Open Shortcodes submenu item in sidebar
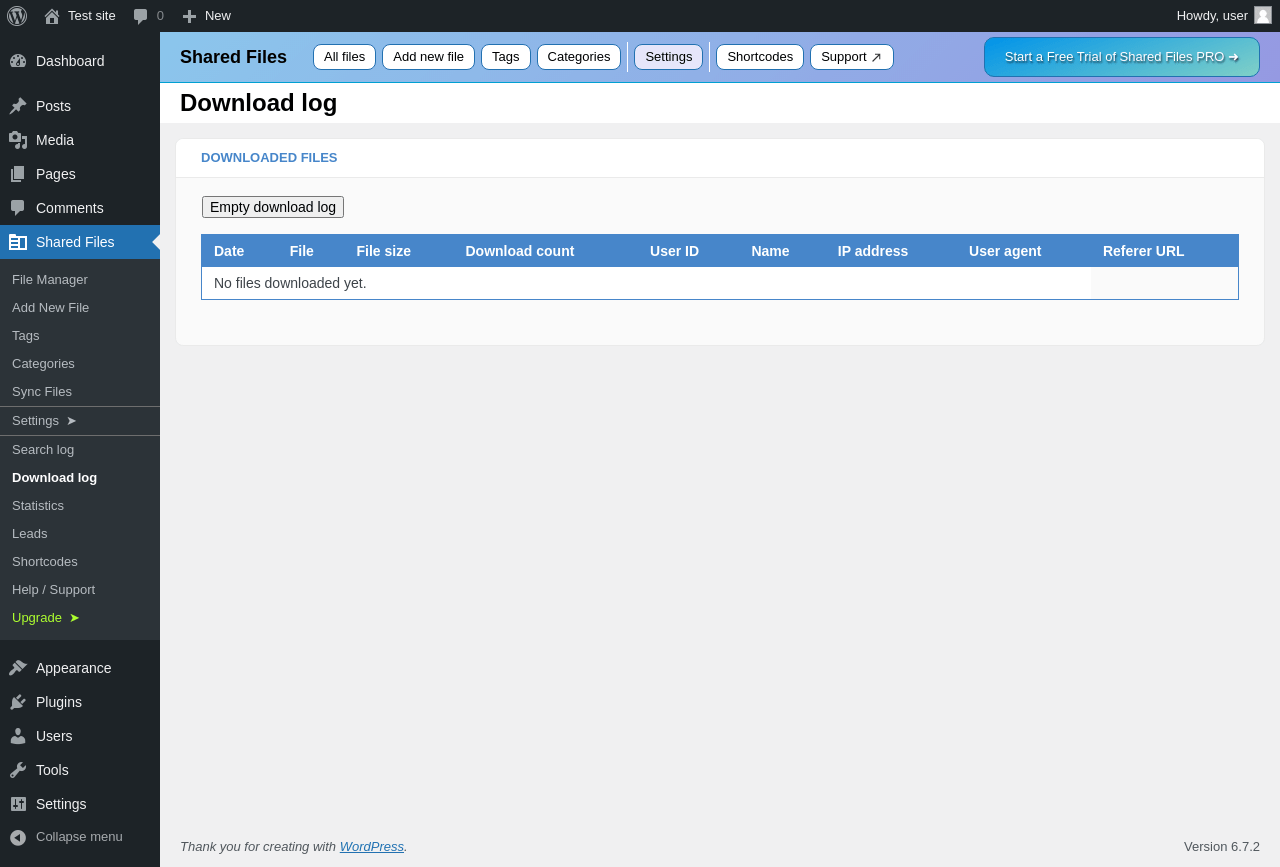This screenshot has height=867, width=1280. pos(45,562)
